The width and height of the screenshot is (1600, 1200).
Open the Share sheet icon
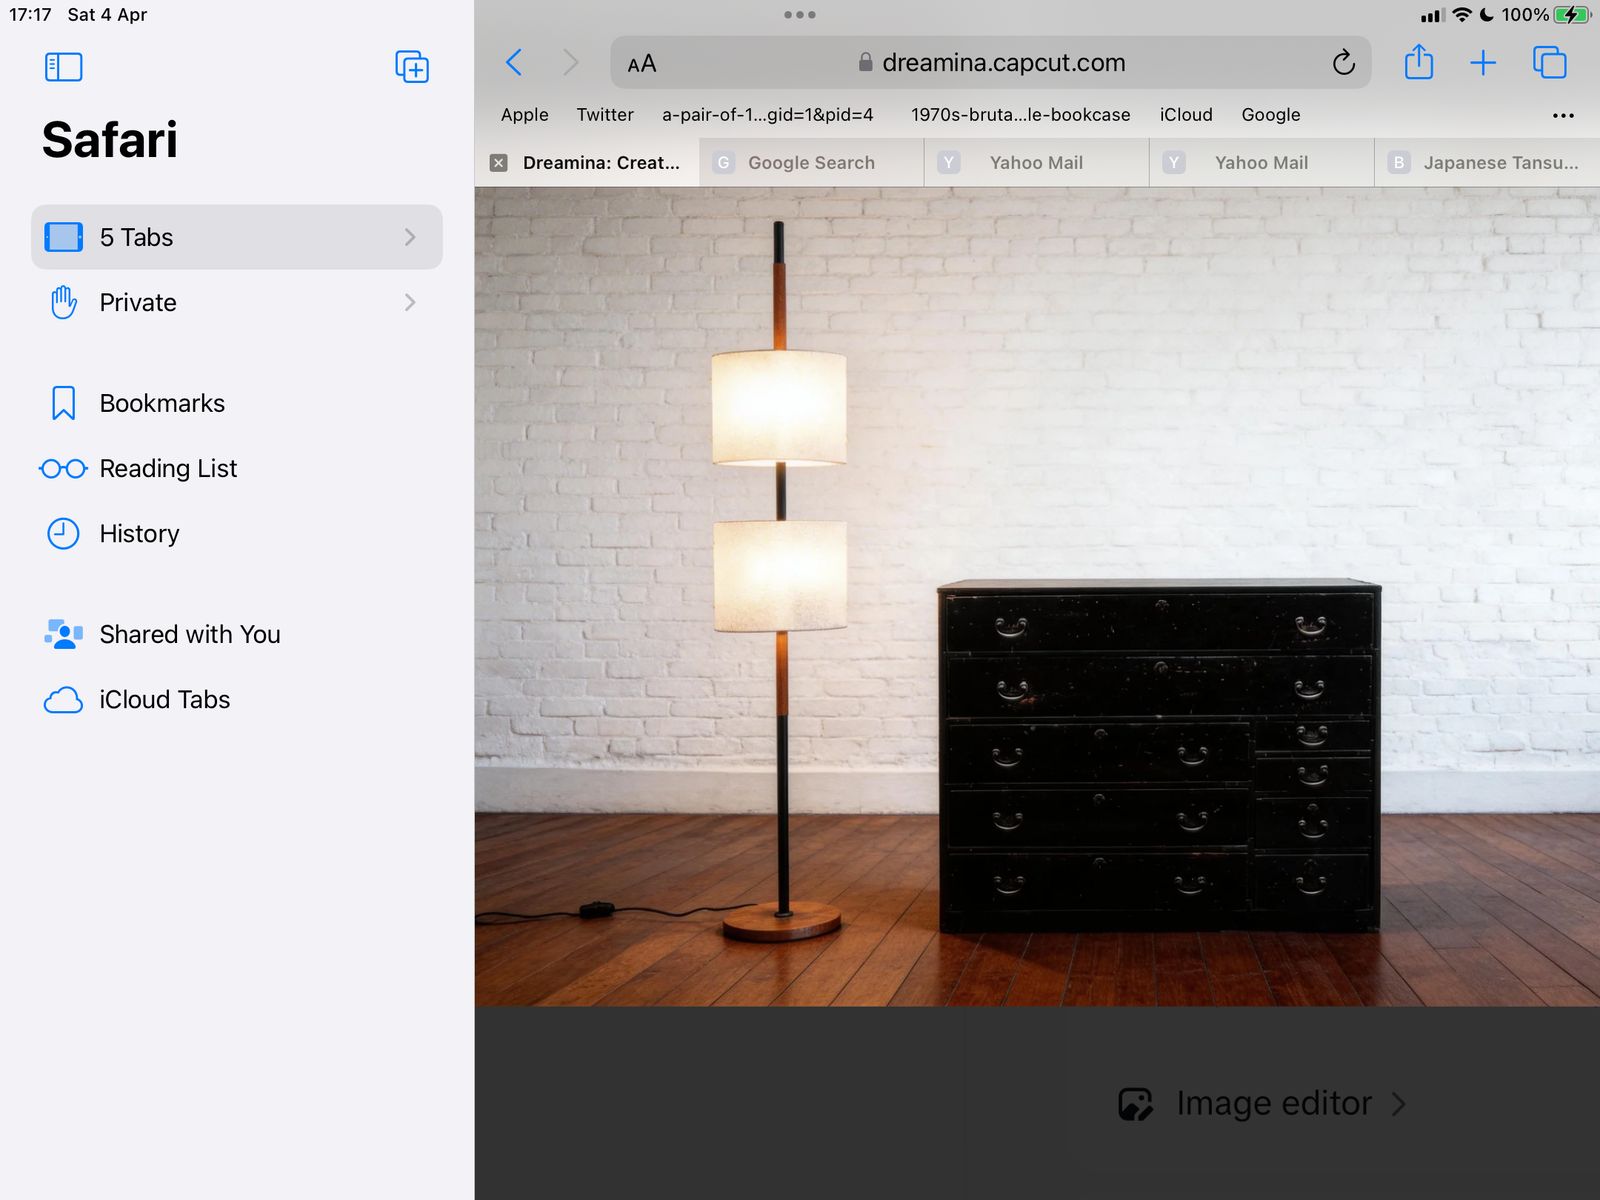click(1418, 62)
